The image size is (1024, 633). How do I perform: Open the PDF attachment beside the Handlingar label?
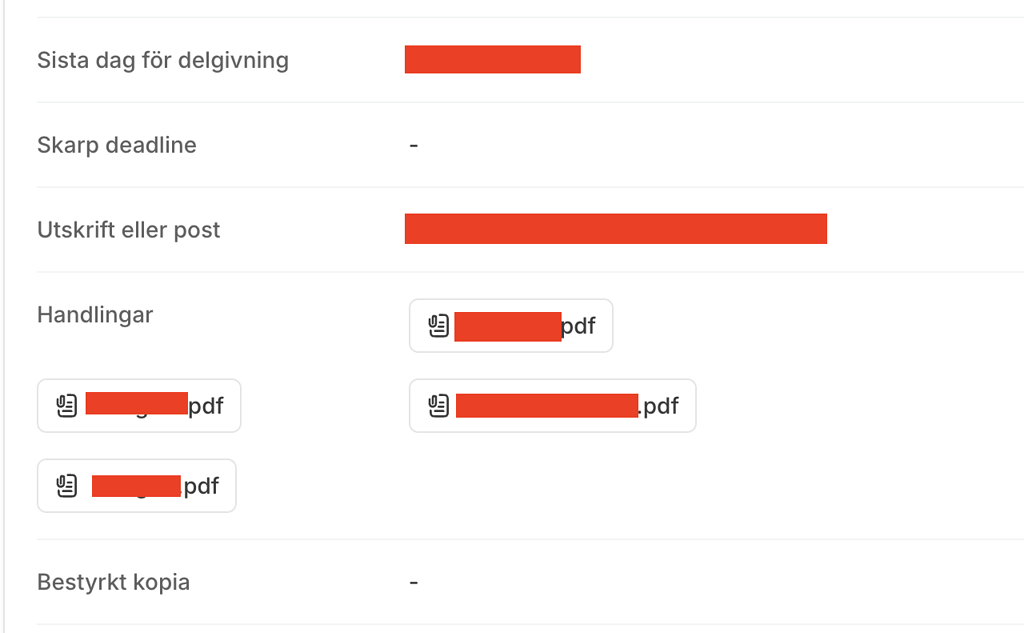pyautogui.click(x=510, y=325)
